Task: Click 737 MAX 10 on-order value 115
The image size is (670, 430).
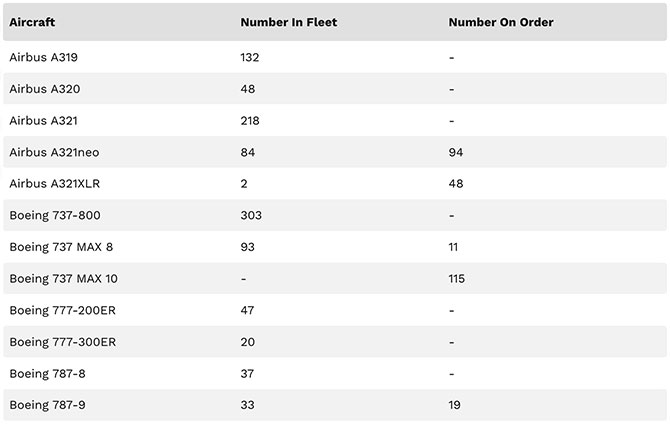Action: pyautogui.click(x=457, y=278)
